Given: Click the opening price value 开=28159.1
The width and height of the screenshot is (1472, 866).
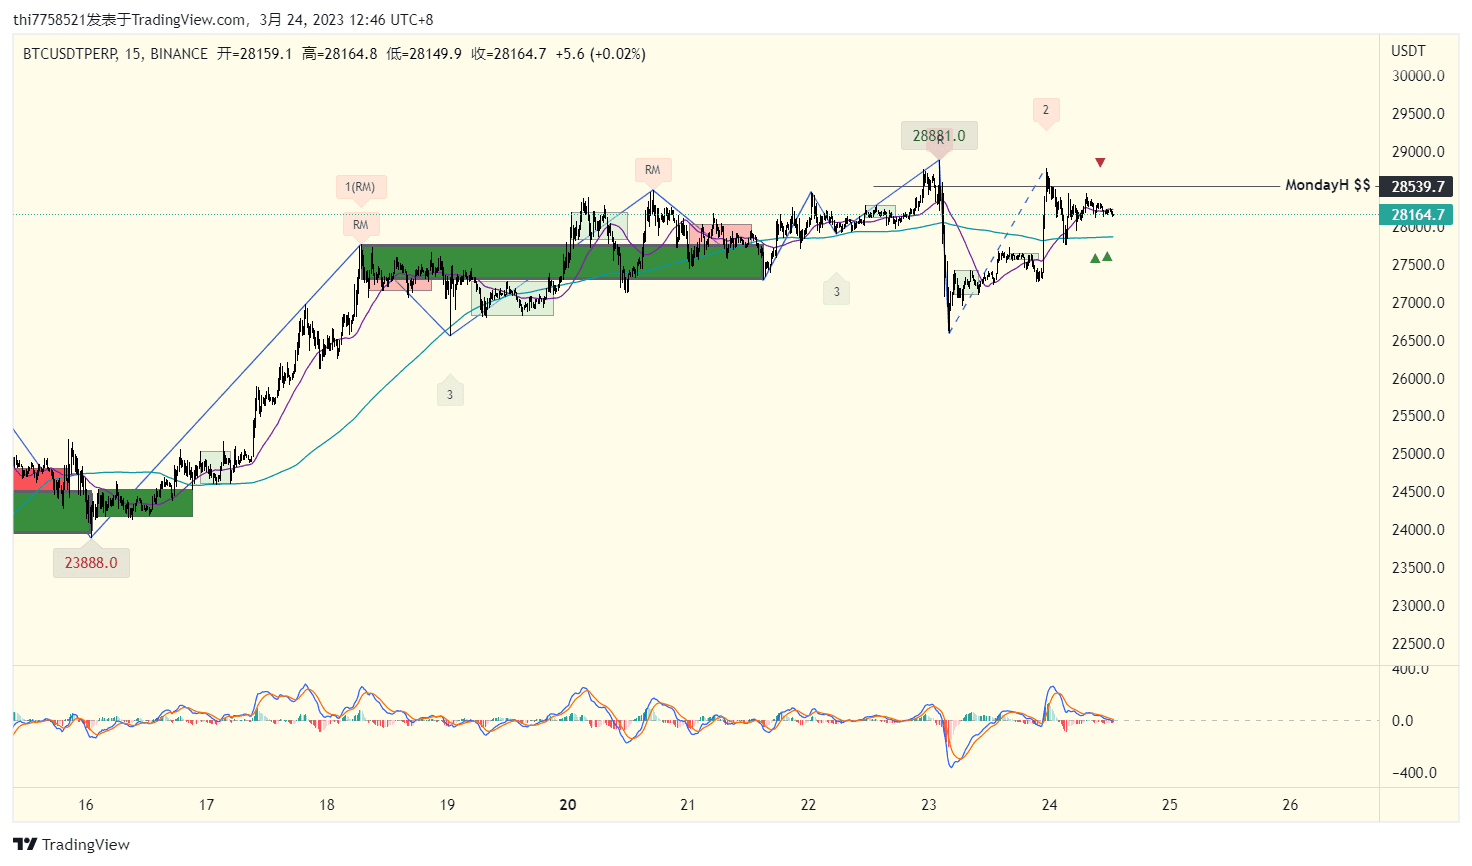Looking at the screenshot, I should (255, 54).
